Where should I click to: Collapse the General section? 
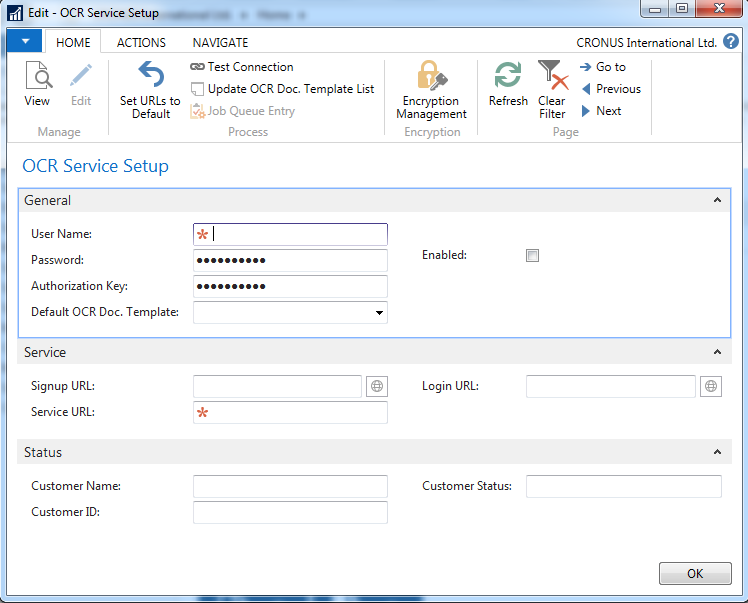click(717, 200)
